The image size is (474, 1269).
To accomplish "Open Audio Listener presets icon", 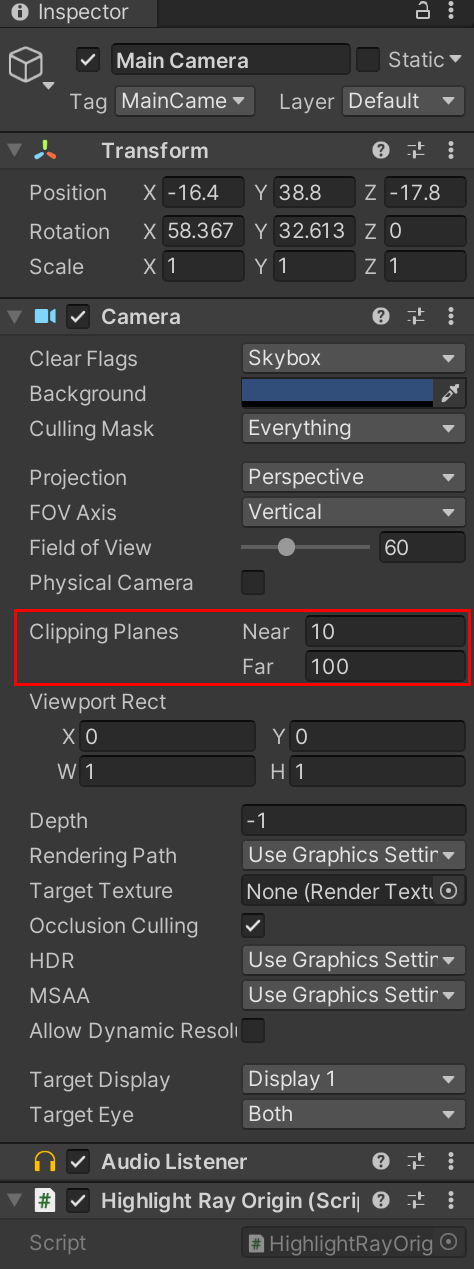I will coord(416,1162).
